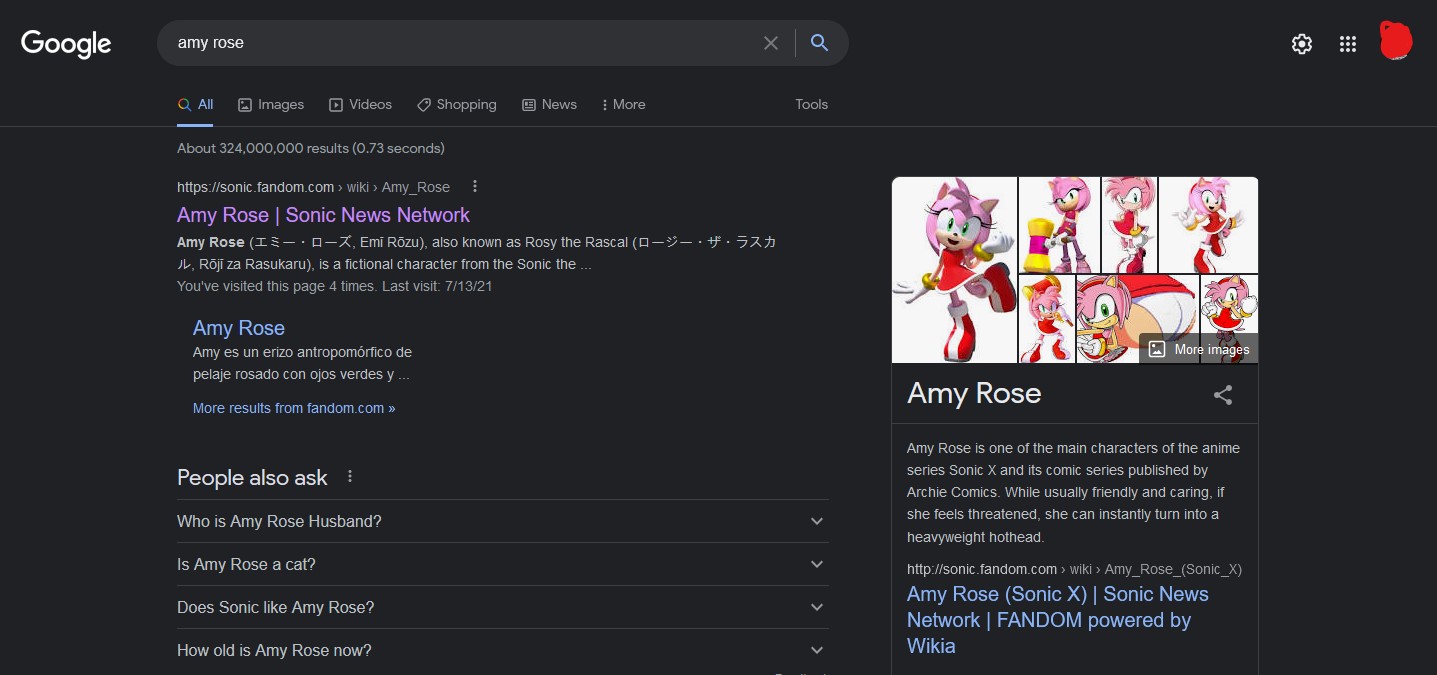Click the More images button
The width and height of the screenshot is (1437, 675).
pyautogui.click(x=1199, y=349)
